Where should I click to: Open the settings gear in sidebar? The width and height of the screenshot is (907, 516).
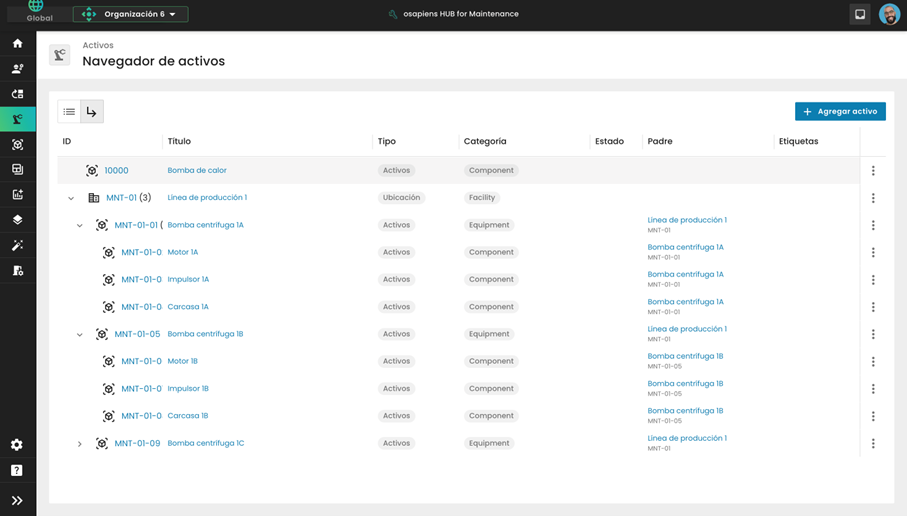(x=17, y=445)
